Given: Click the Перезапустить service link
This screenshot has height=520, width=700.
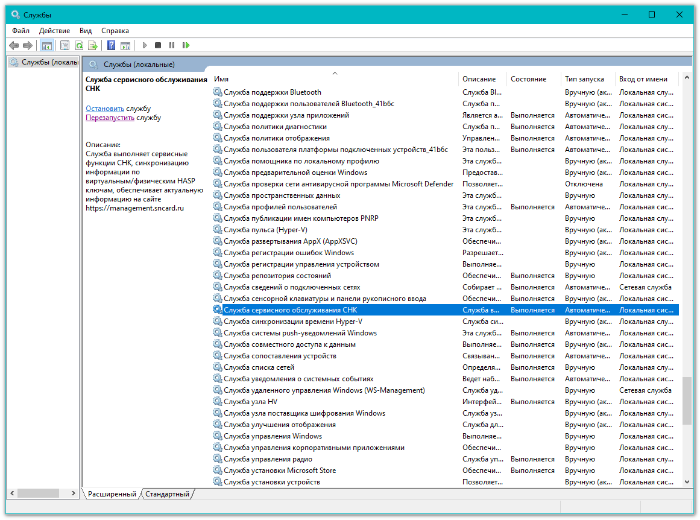Looking at the screenshot, I should [x=109, y=117].
